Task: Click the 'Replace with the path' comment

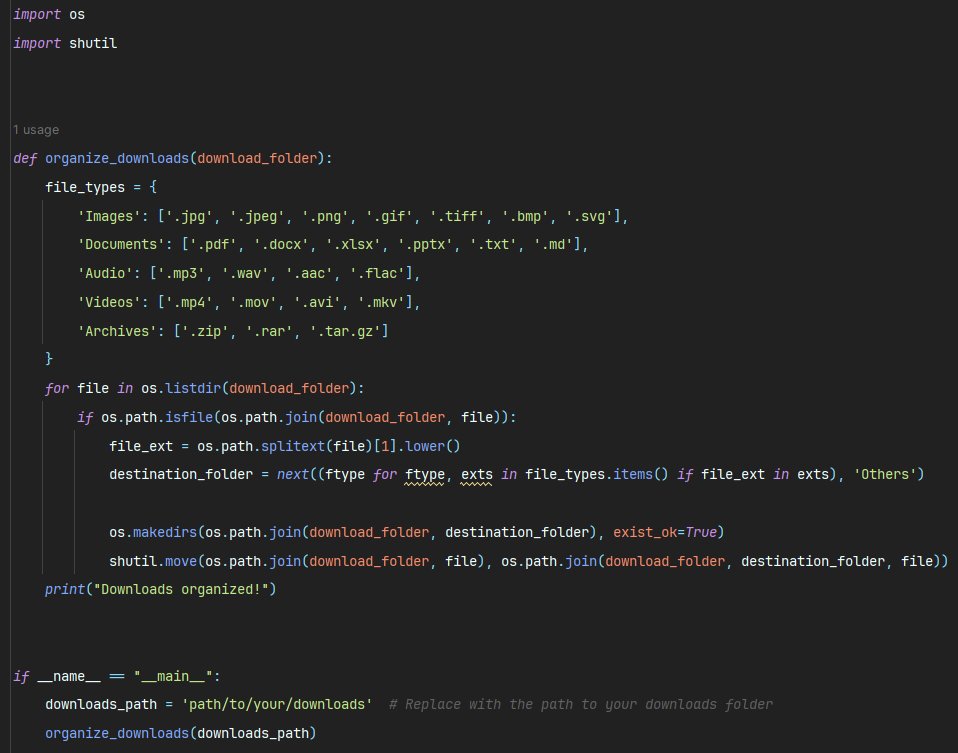Action: (x=580, y=705)
